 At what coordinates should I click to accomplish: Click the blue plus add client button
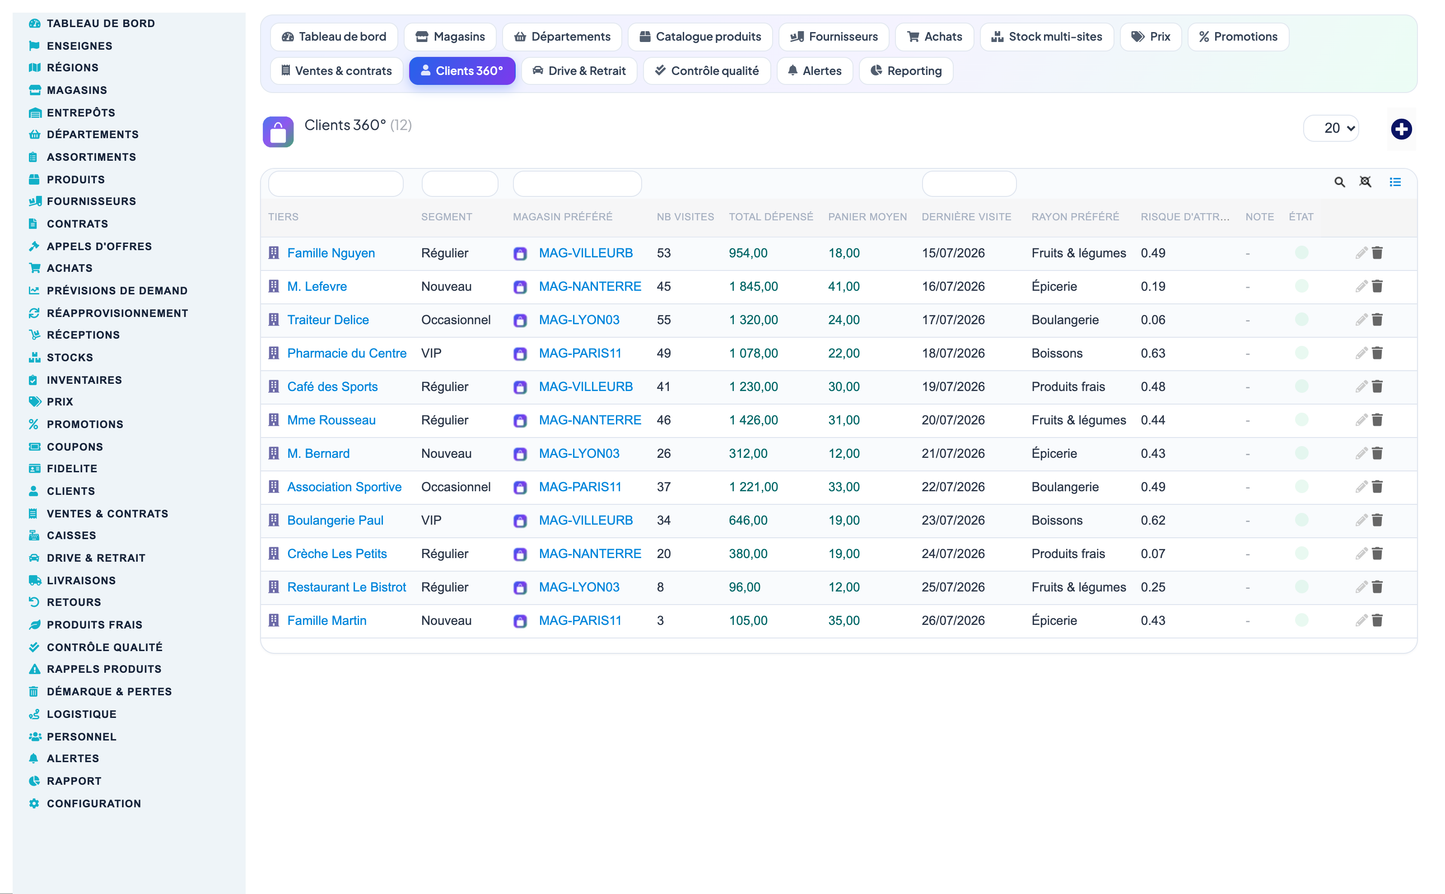[x=1401, y=129]
